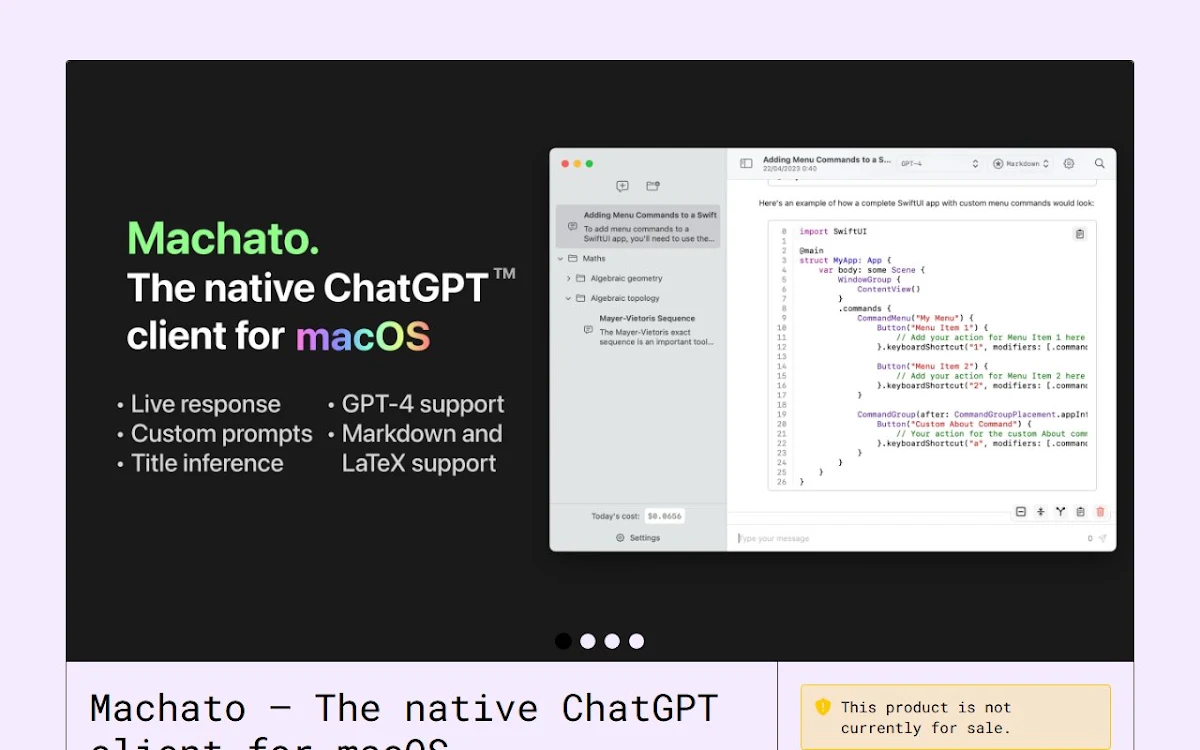This screenshot has height=750, width=1200.
Task: Click the Markdown and LaTeX support text
Action: point(422,448)
